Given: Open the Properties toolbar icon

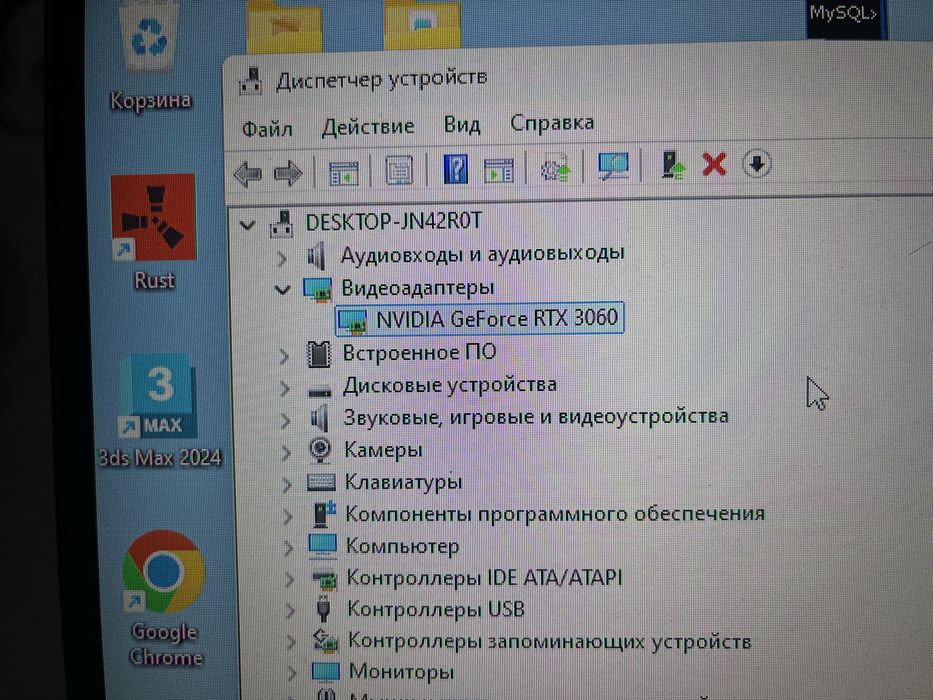Looking at the screenshot, I should click(399, 171).
